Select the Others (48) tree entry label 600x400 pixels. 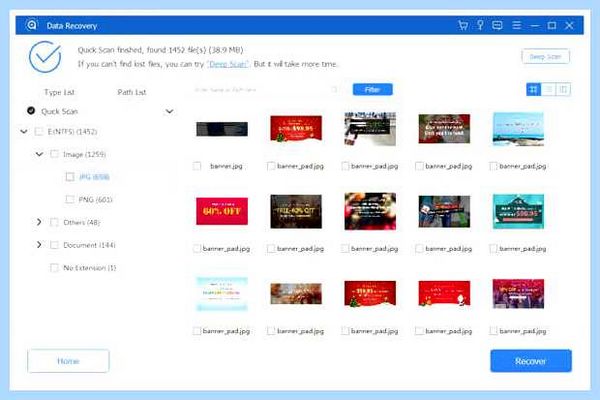82,222
